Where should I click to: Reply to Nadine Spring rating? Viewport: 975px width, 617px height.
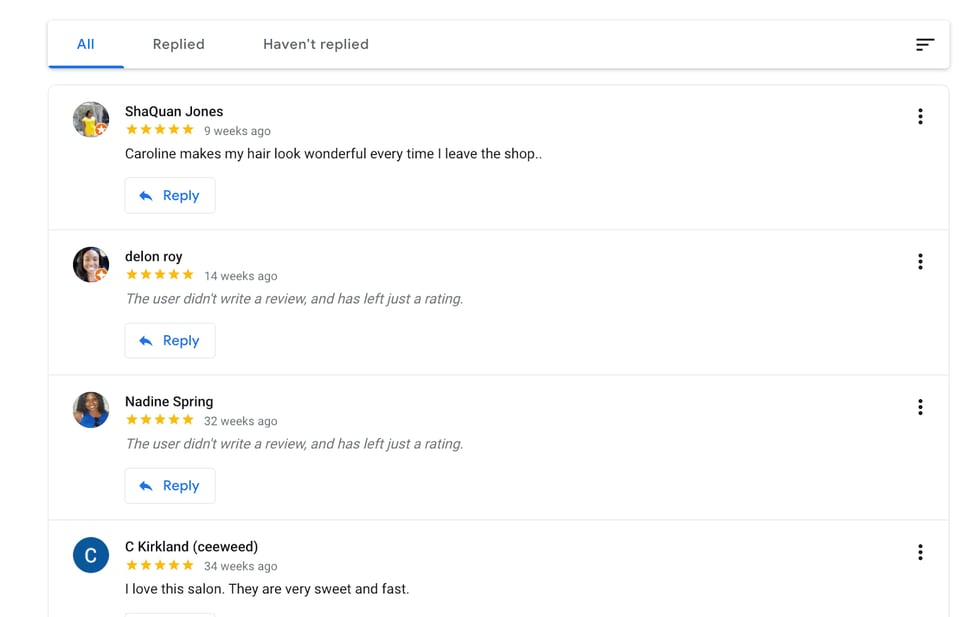[170, 486]
